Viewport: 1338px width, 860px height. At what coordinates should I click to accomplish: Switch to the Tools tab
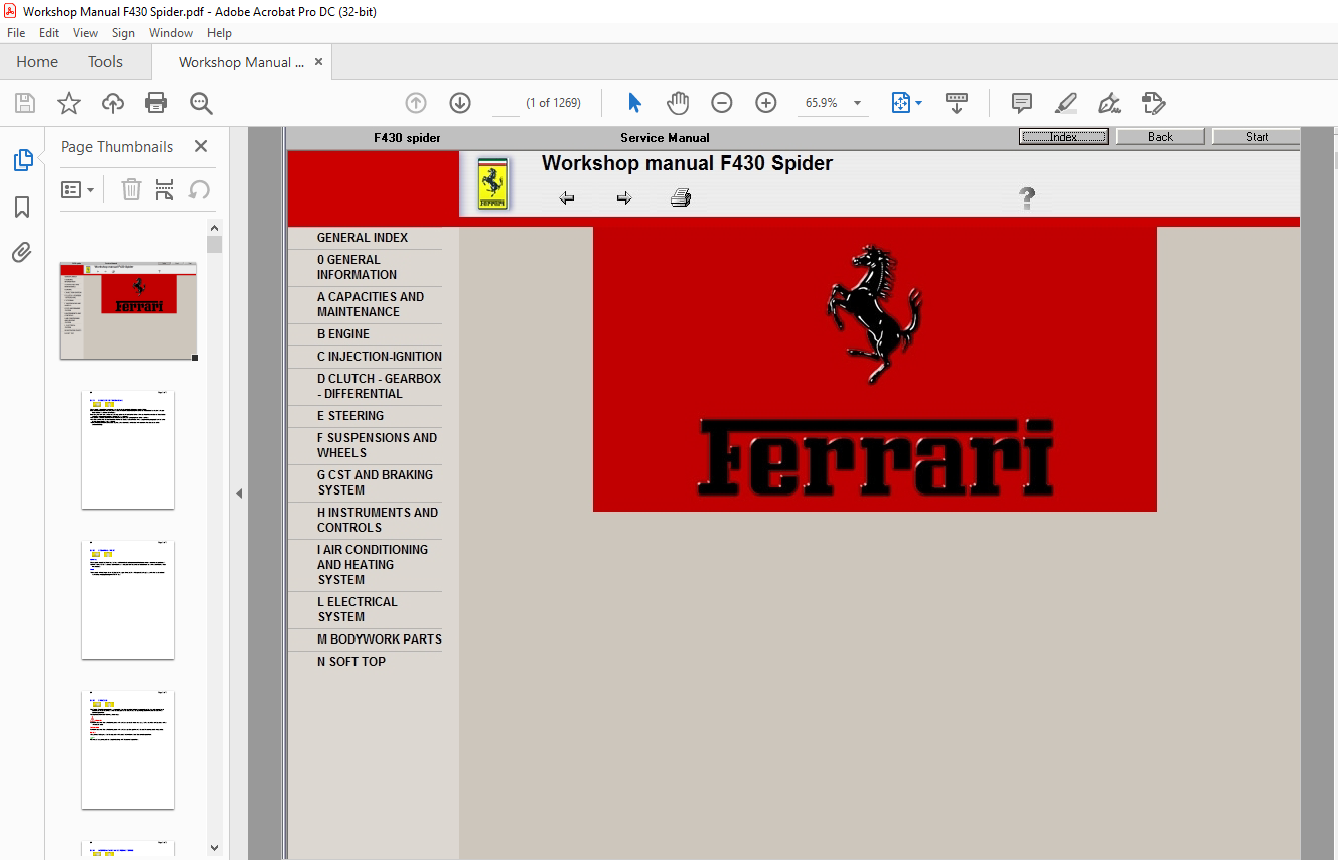tap(105, 62)
